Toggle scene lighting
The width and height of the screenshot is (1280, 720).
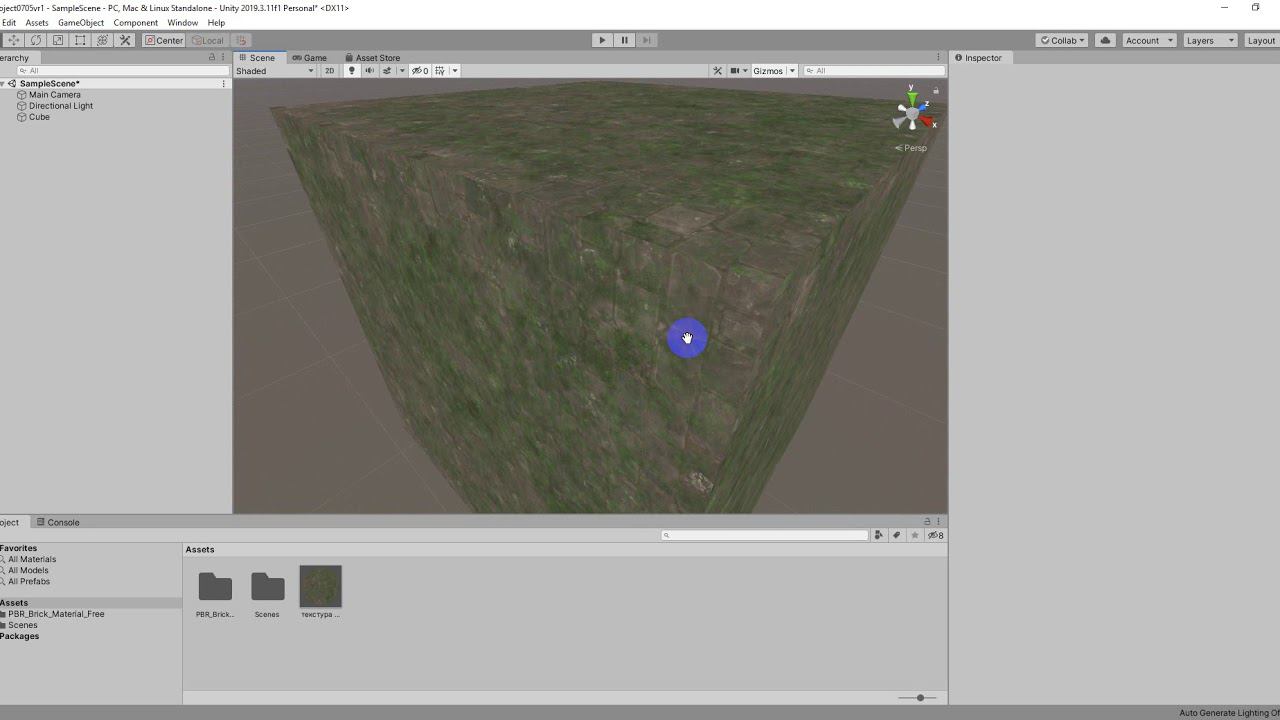click(351, 71)
